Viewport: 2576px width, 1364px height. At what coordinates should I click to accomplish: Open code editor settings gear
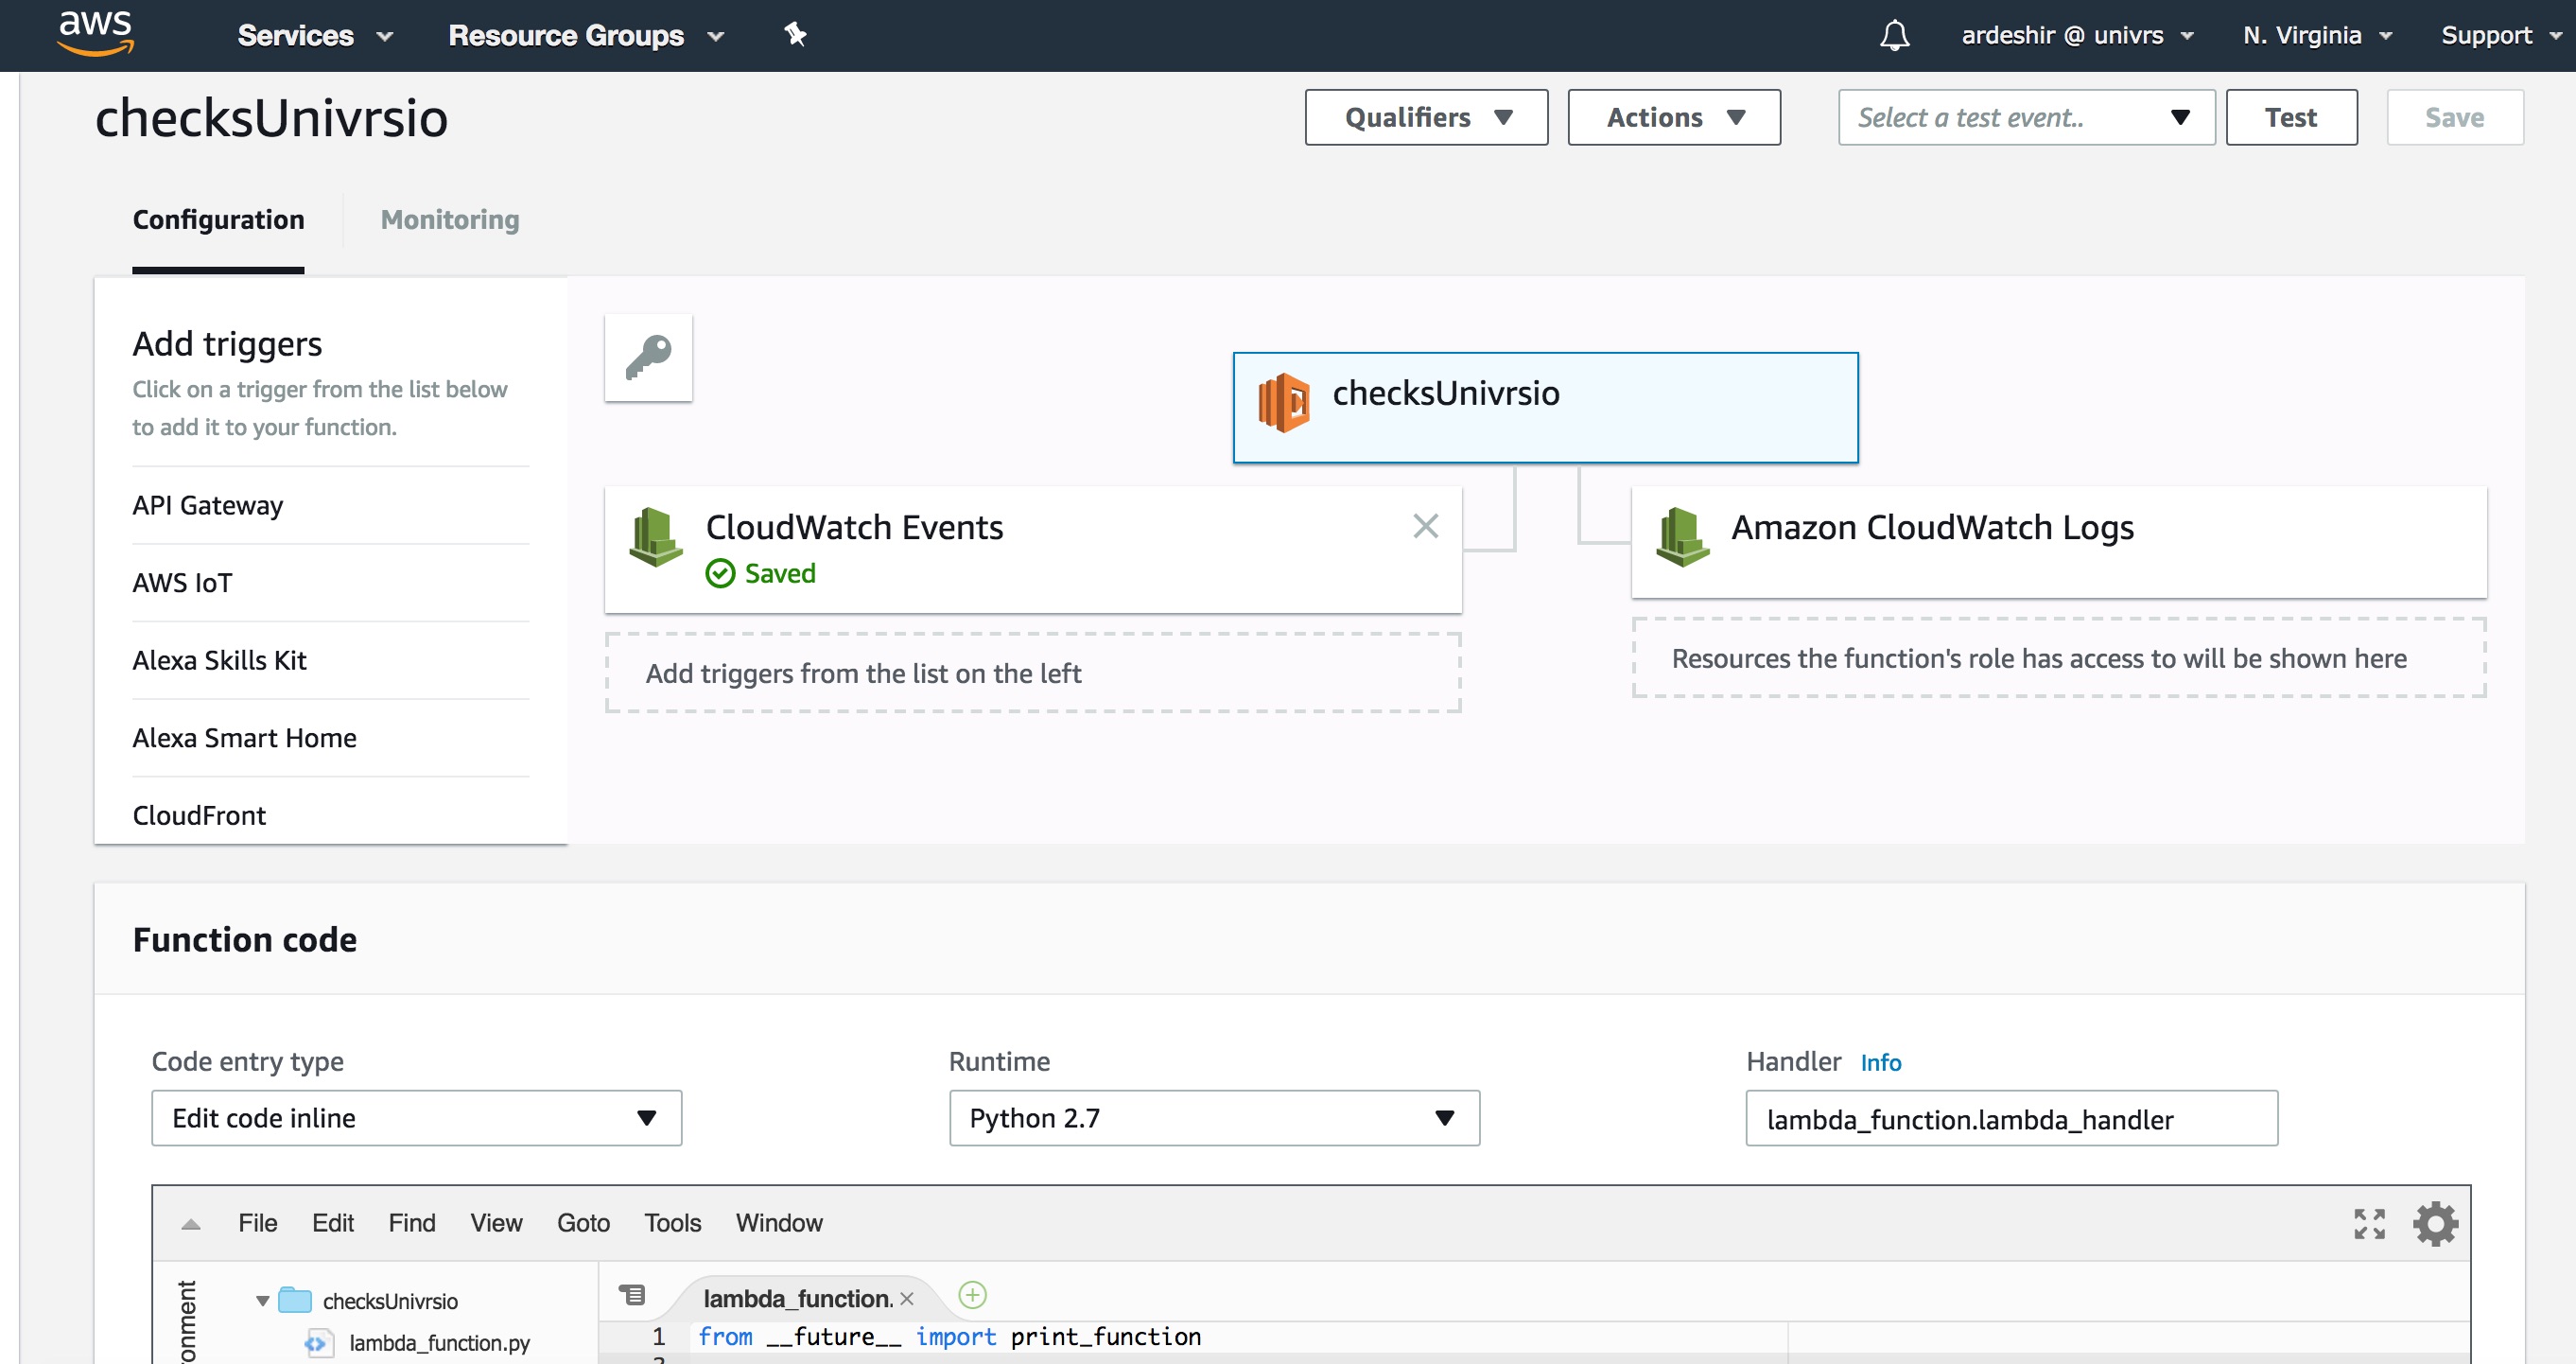click(x=2435, y=1223)
